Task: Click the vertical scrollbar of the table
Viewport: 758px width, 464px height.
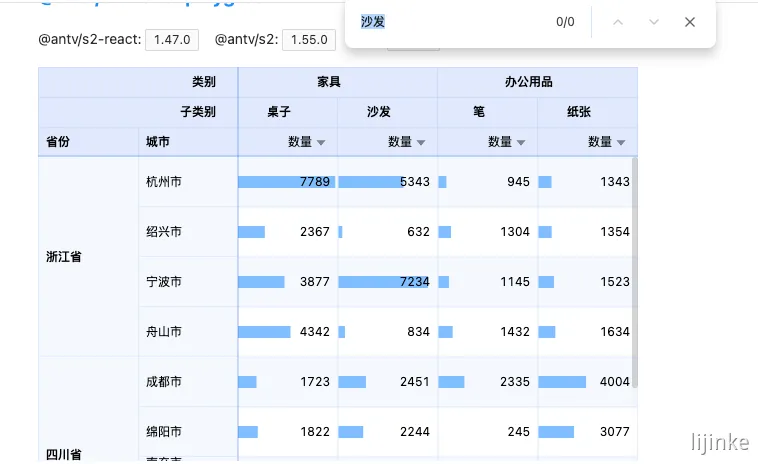Action: tap(635, 272)
